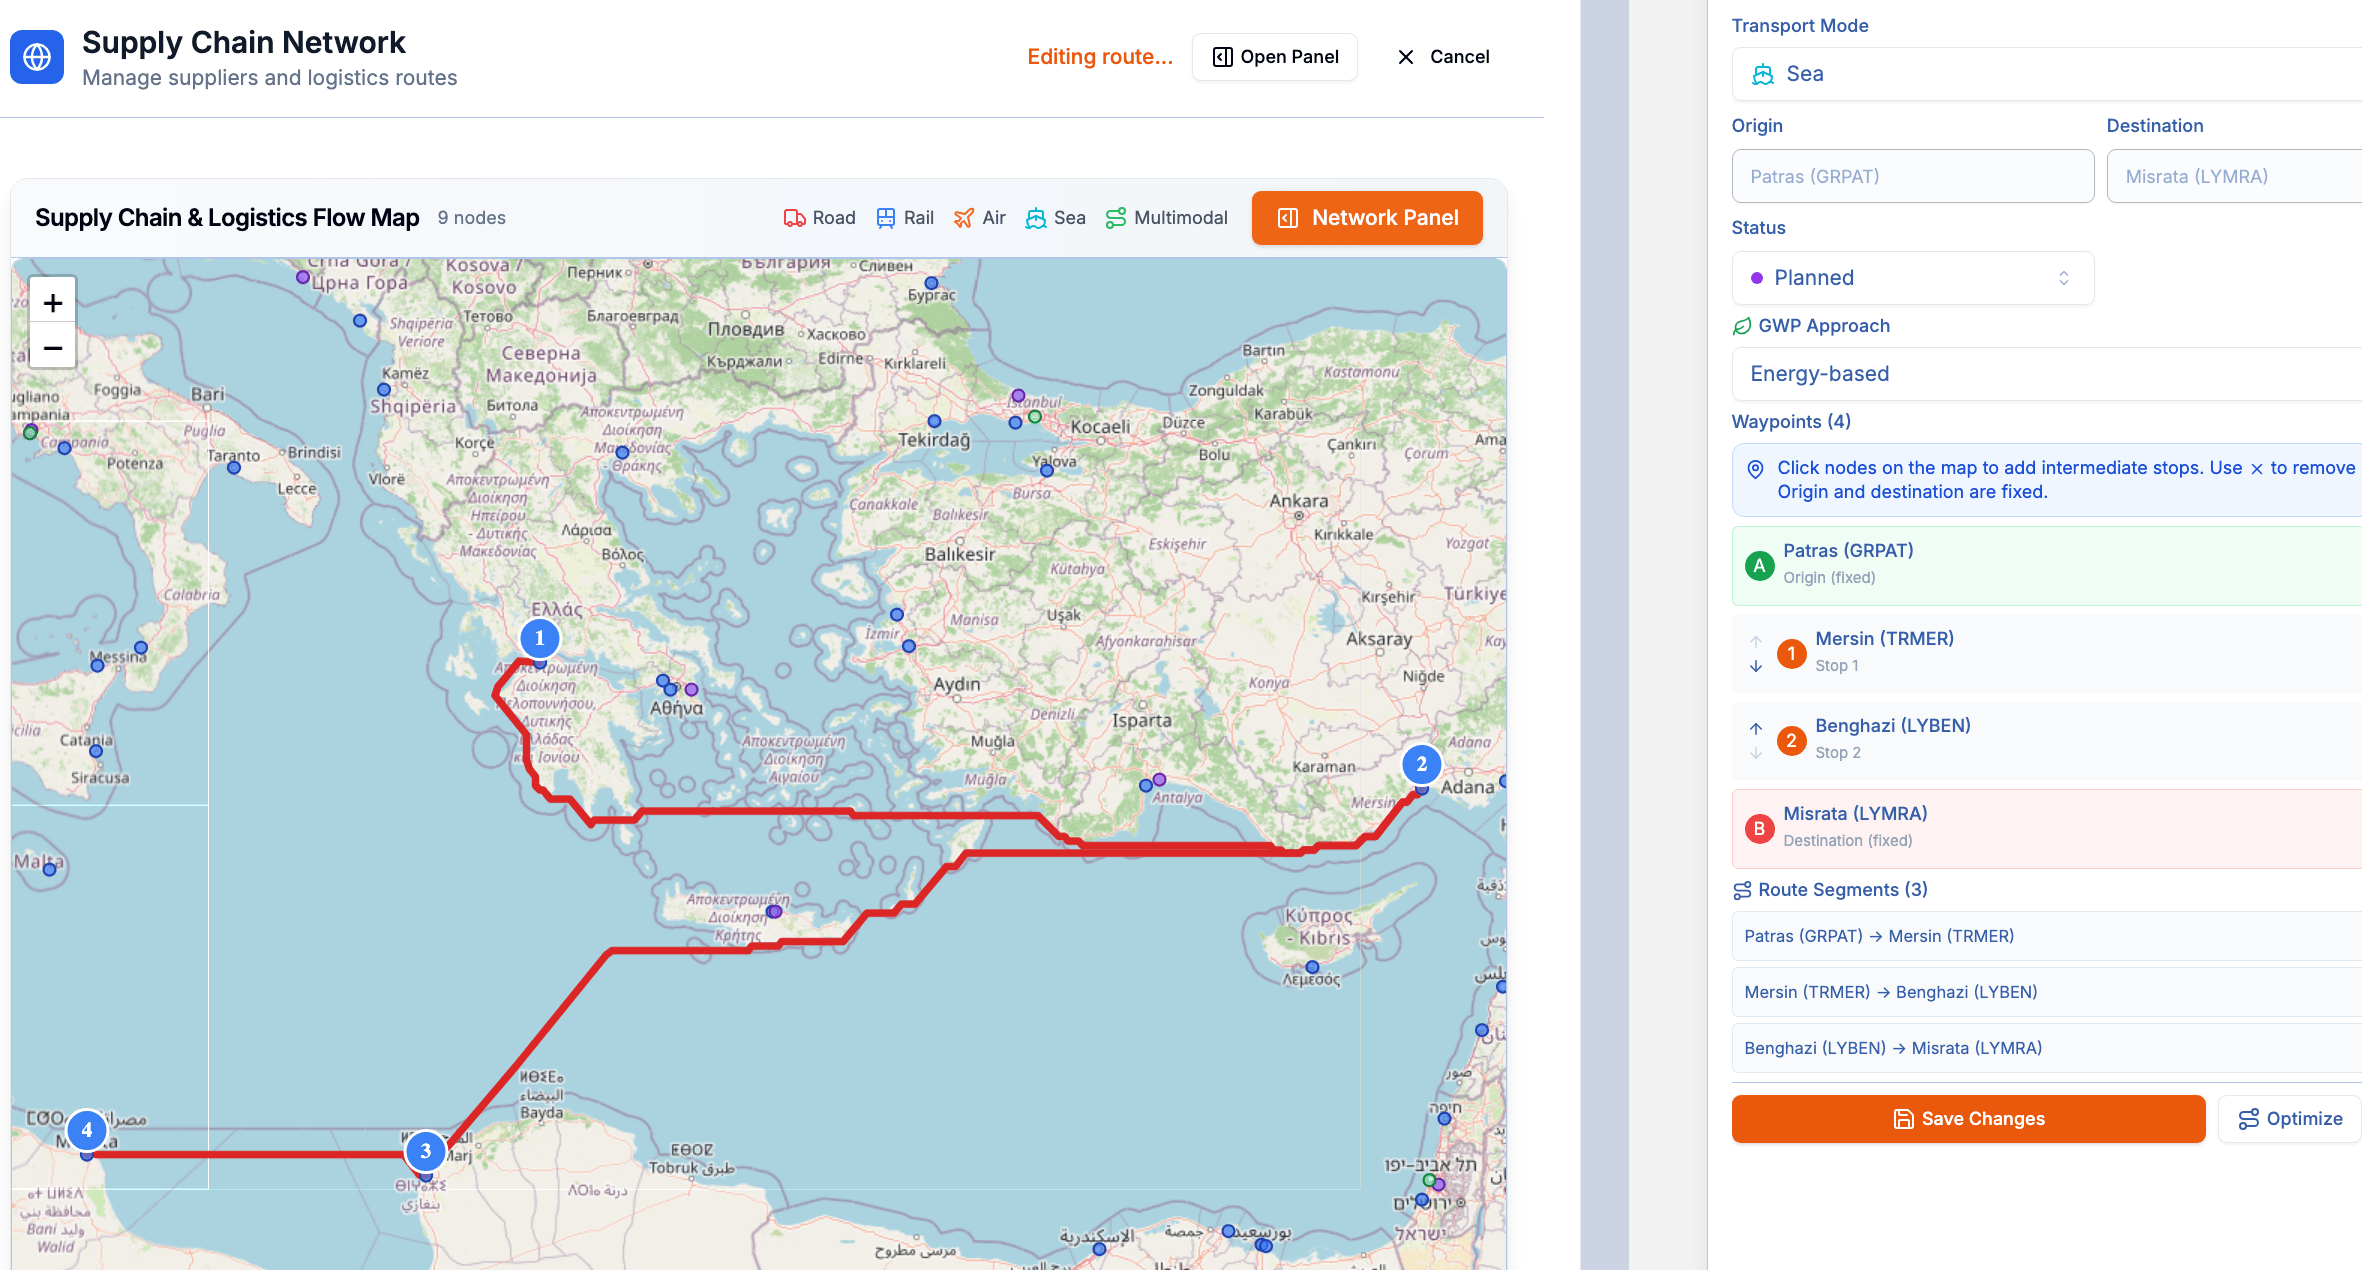2362x1270 pixels.
Task: Select the Patras to Mersin segment
Action: pos(2047,936)
